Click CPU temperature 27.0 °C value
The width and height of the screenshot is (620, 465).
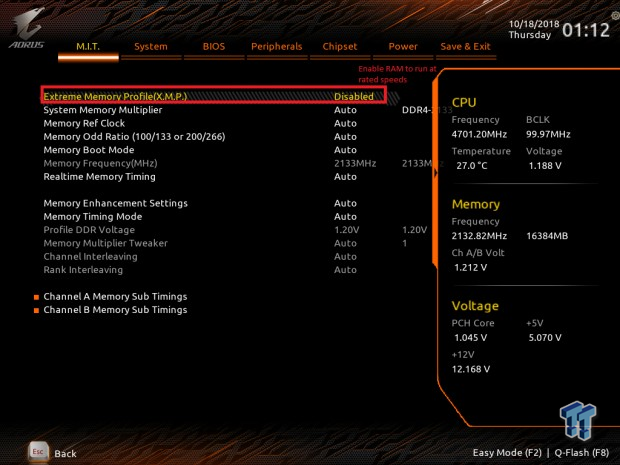[x=472, y=166]
